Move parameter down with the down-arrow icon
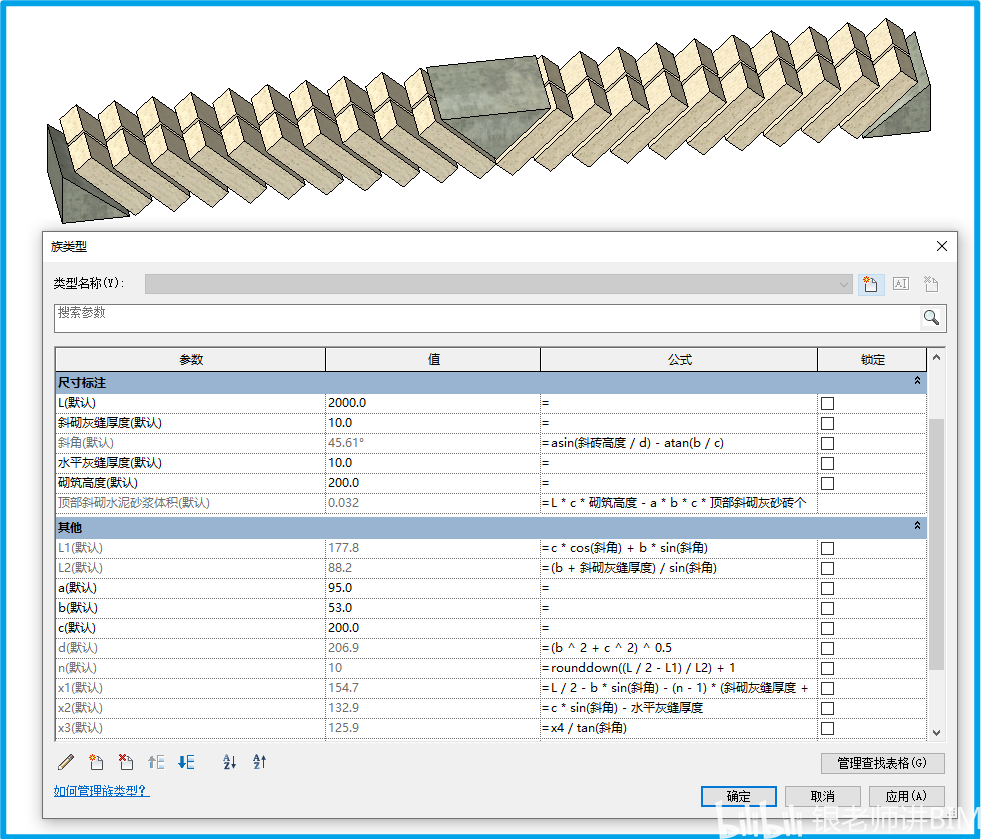 [x=186, y=763]
